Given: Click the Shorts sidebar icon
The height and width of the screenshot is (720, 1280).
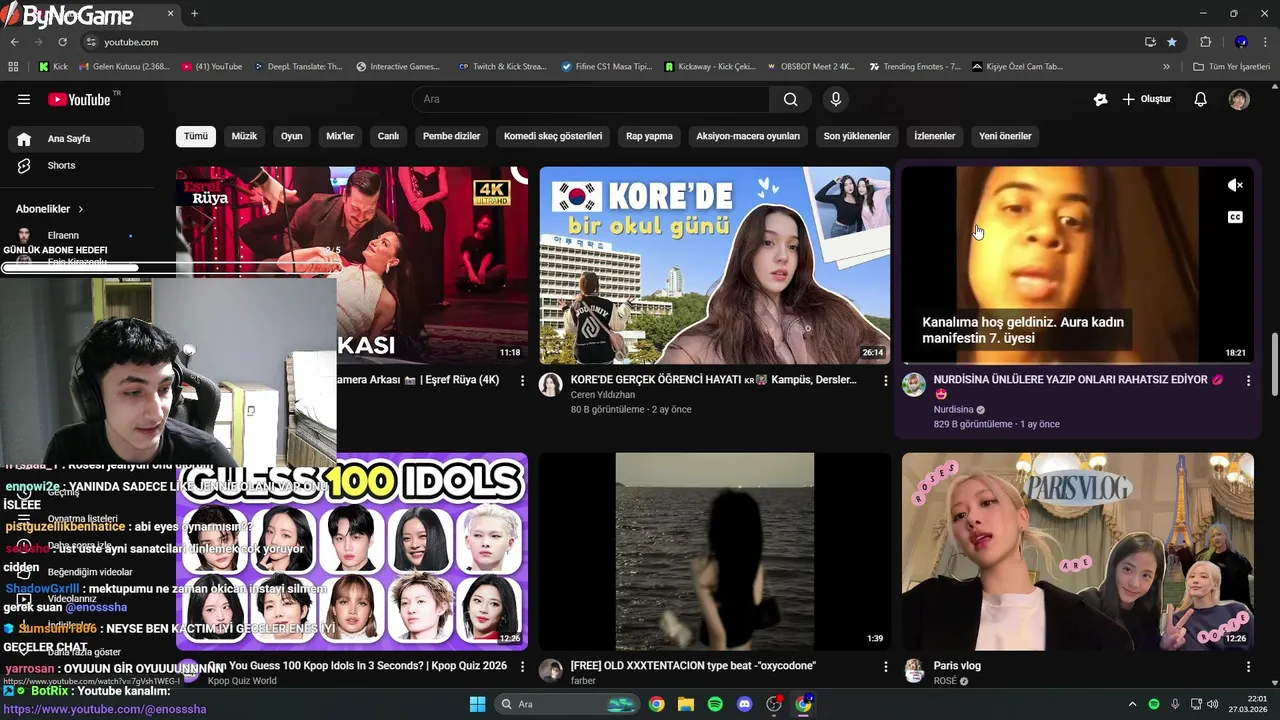Looking at the screenshot, I should [24, 165].
